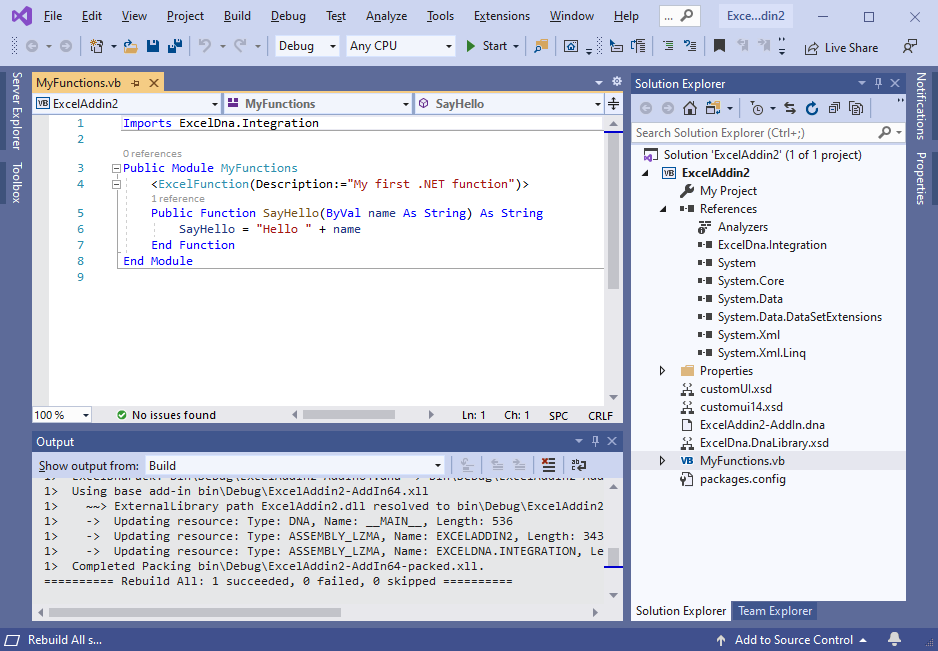Click the Send Feedback icon
This screenshot has width=938, height=651.
pyautogui.click(x=910, y=47)
